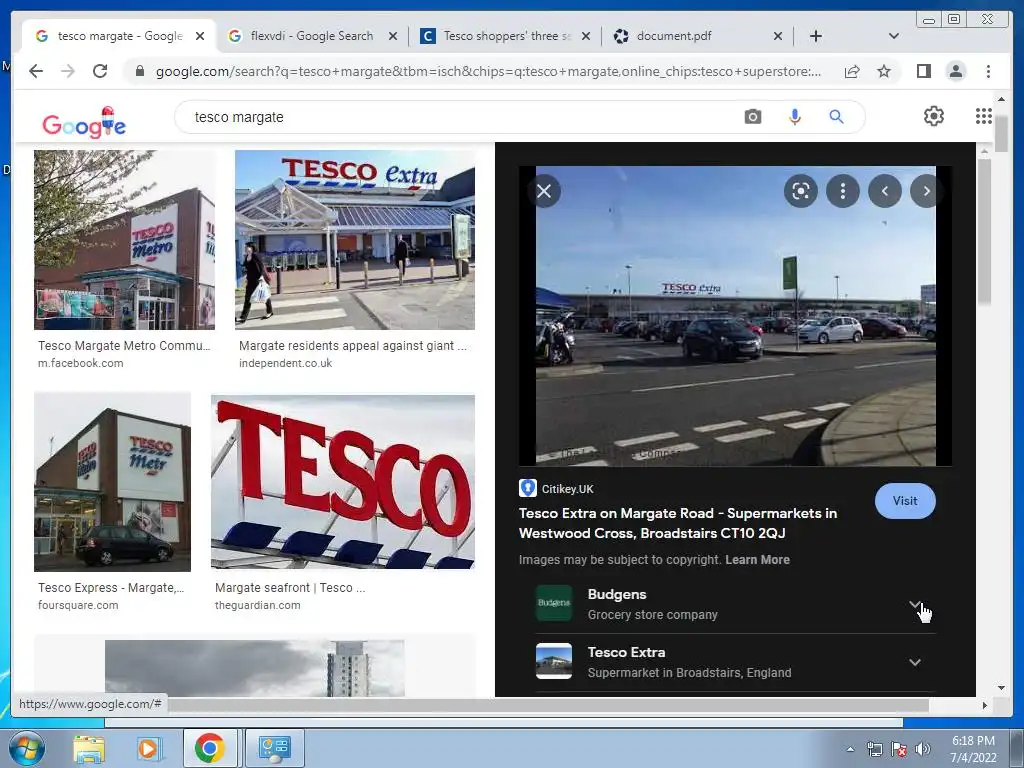Switch to the Tesco shoppers' three tab

507,36
